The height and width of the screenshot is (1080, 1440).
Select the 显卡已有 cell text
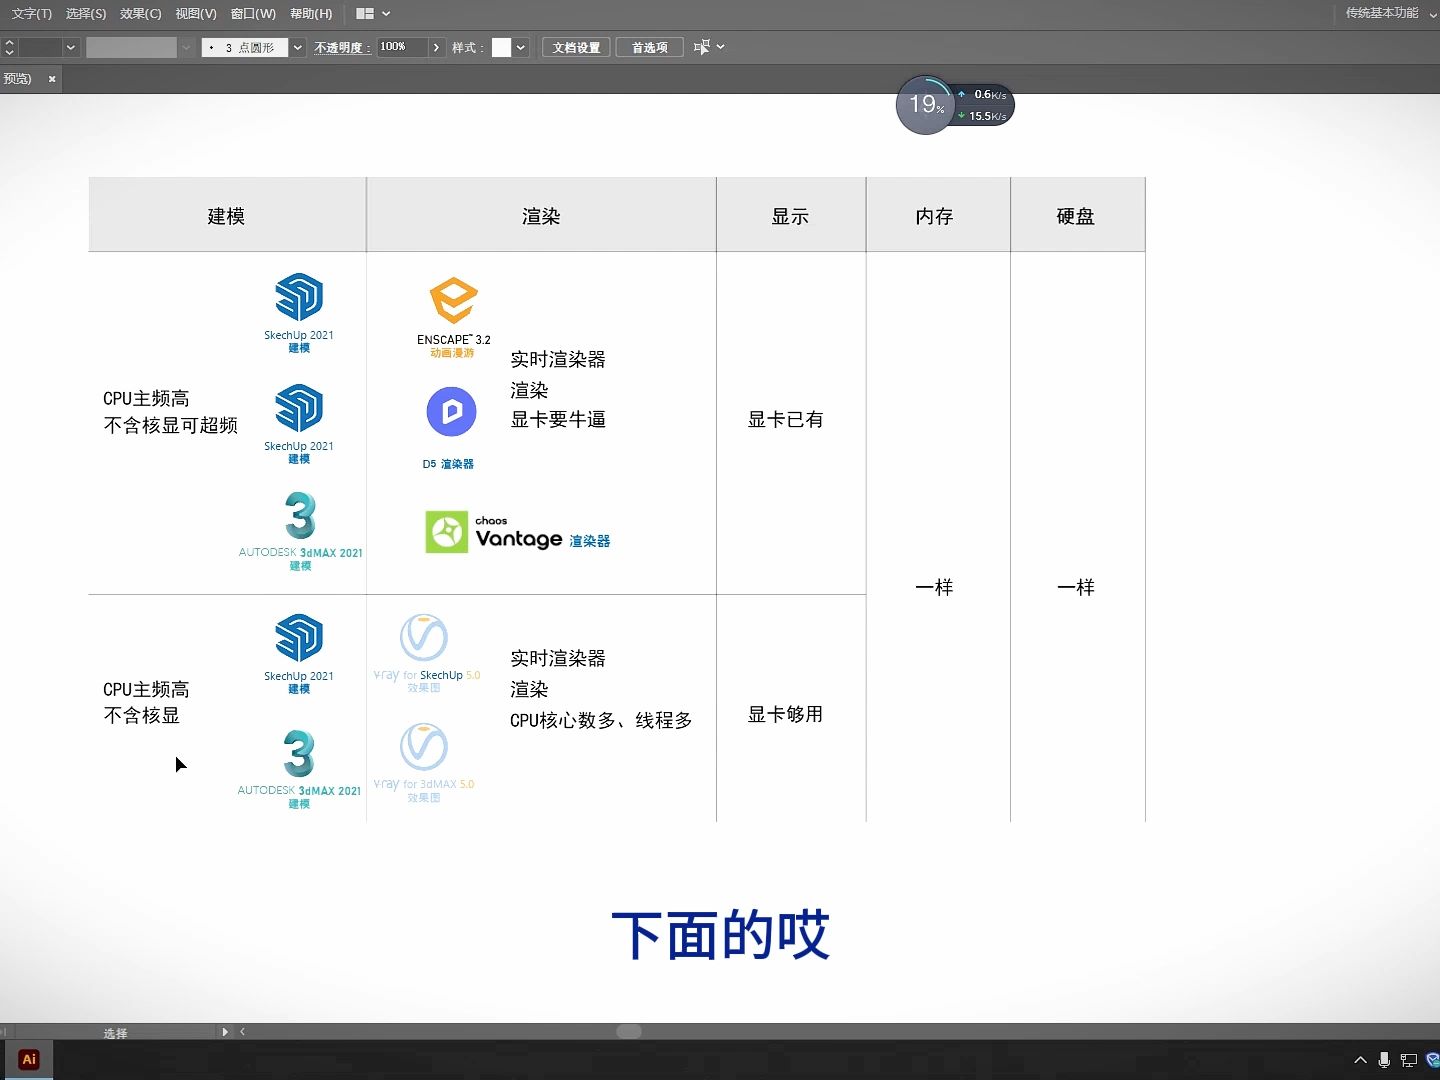786,419
